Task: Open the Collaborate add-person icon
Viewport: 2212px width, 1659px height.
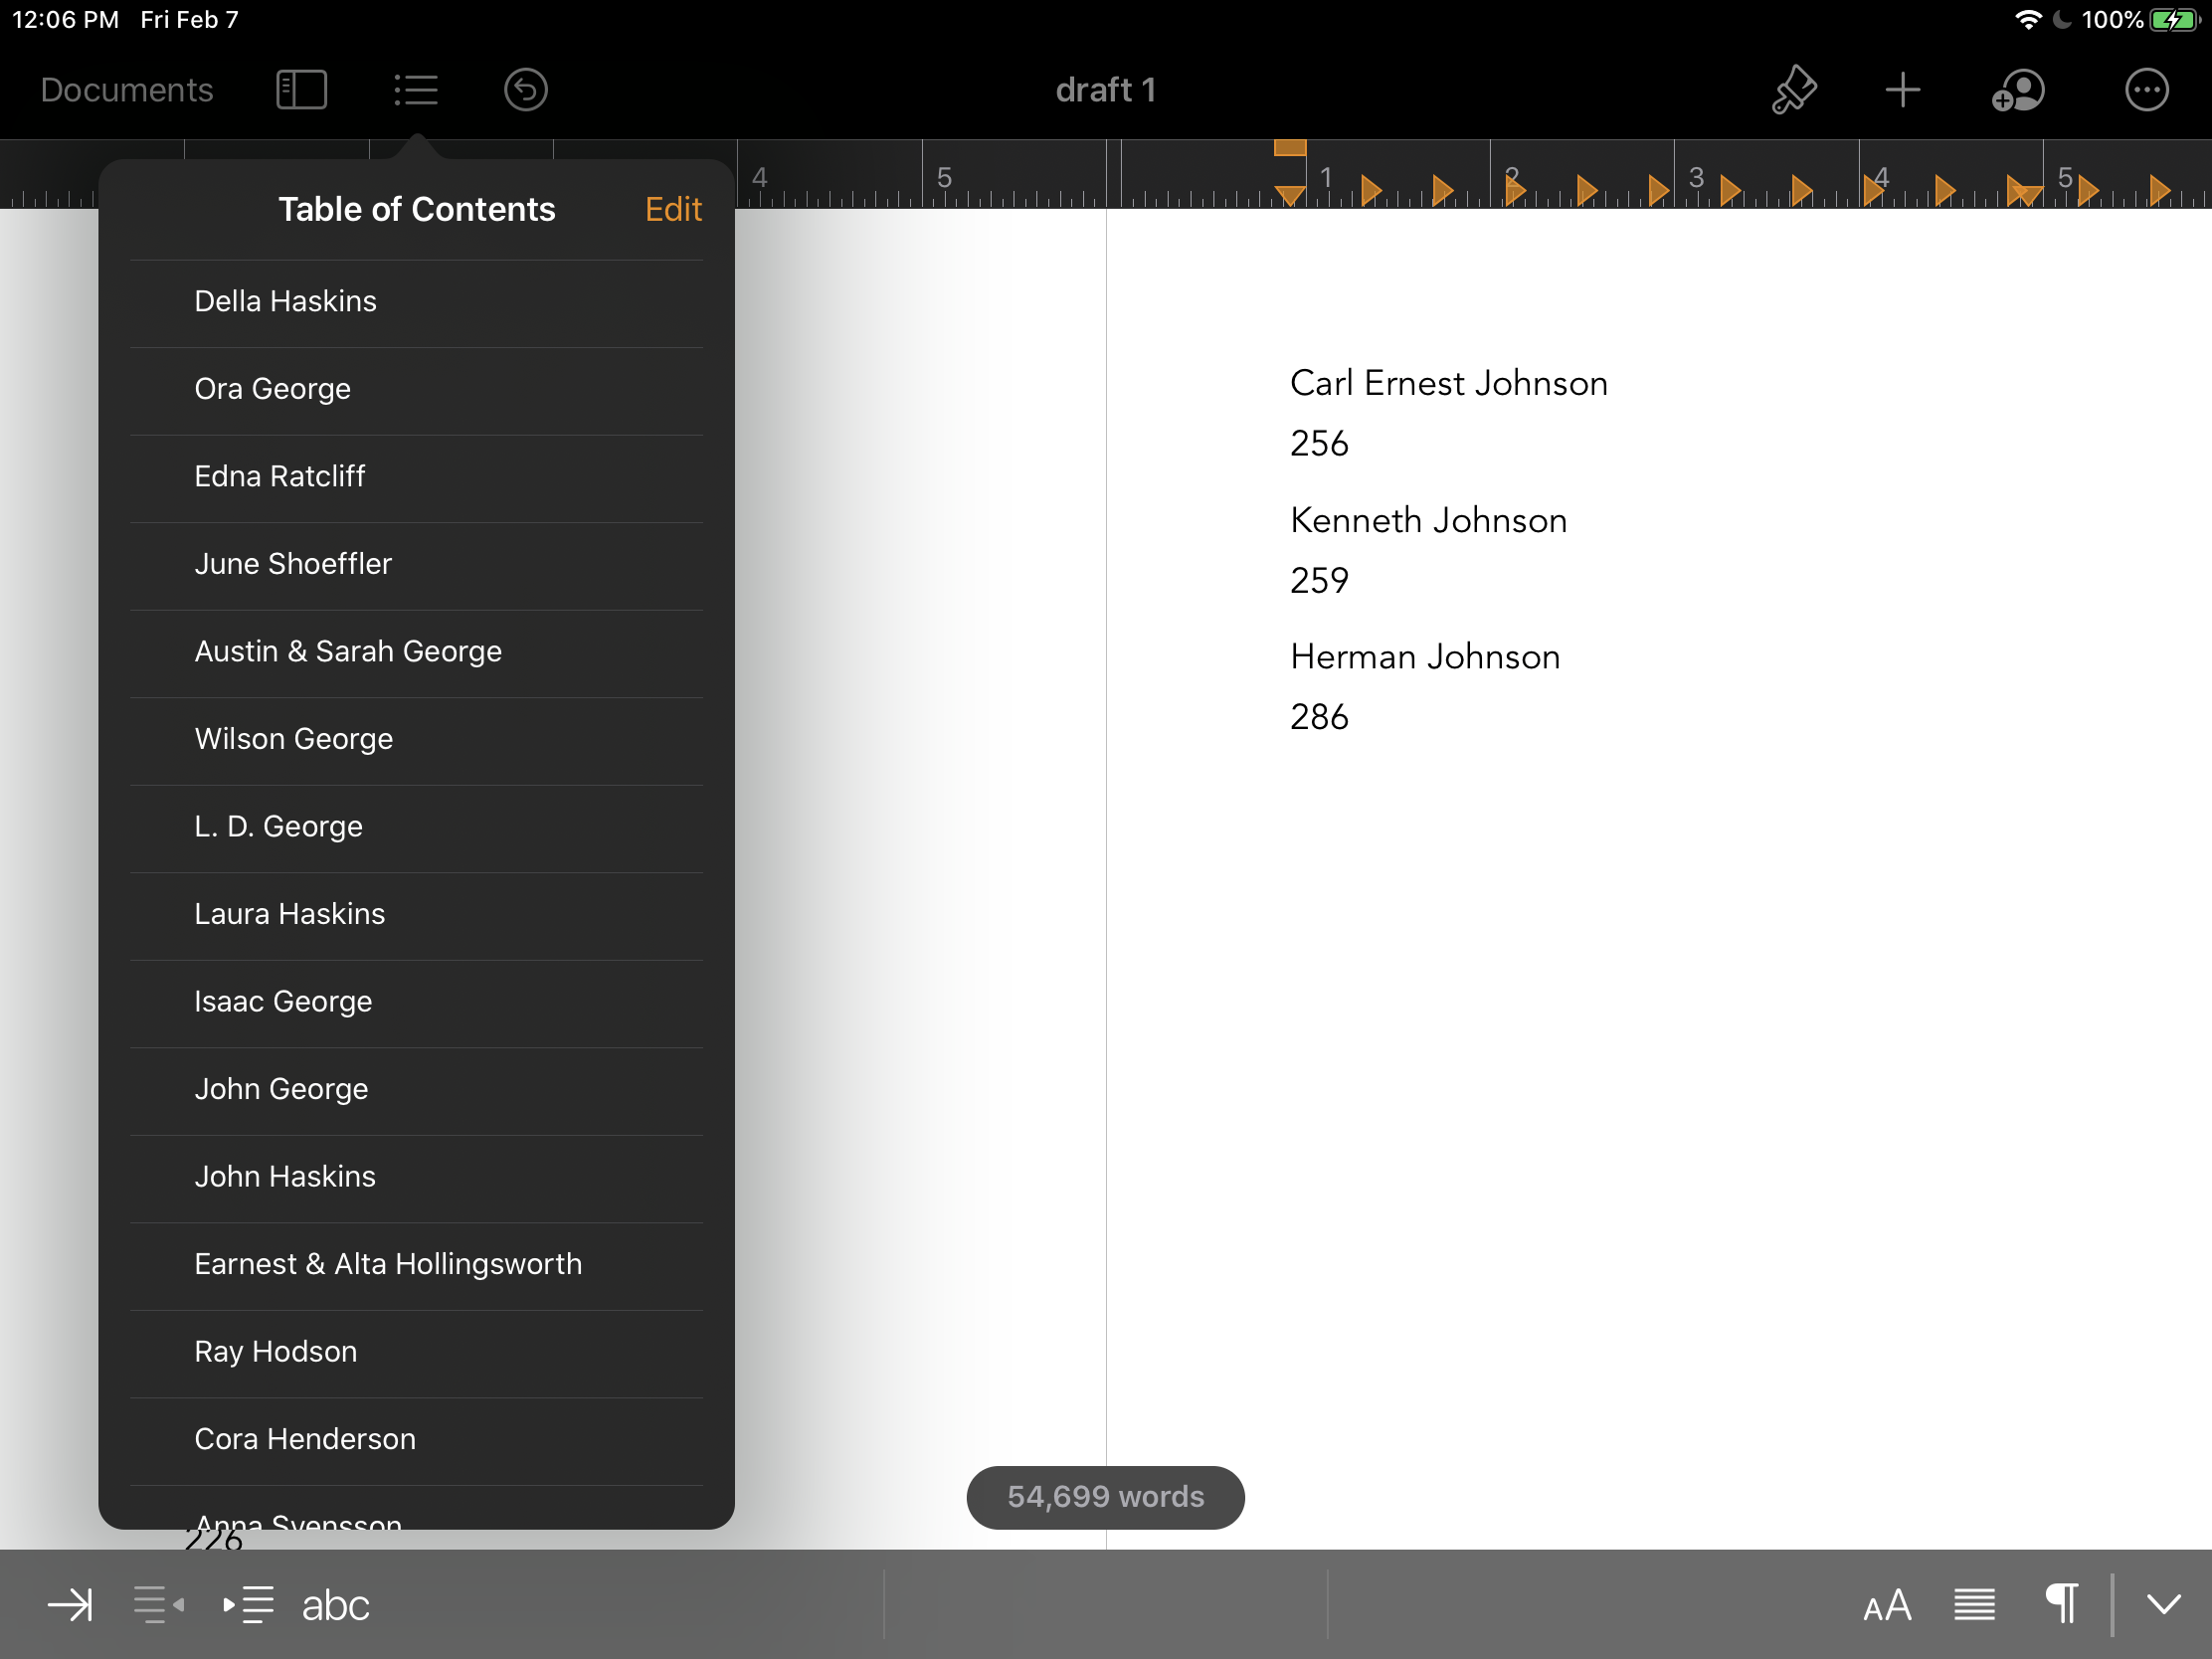Action: [2017, 90]
